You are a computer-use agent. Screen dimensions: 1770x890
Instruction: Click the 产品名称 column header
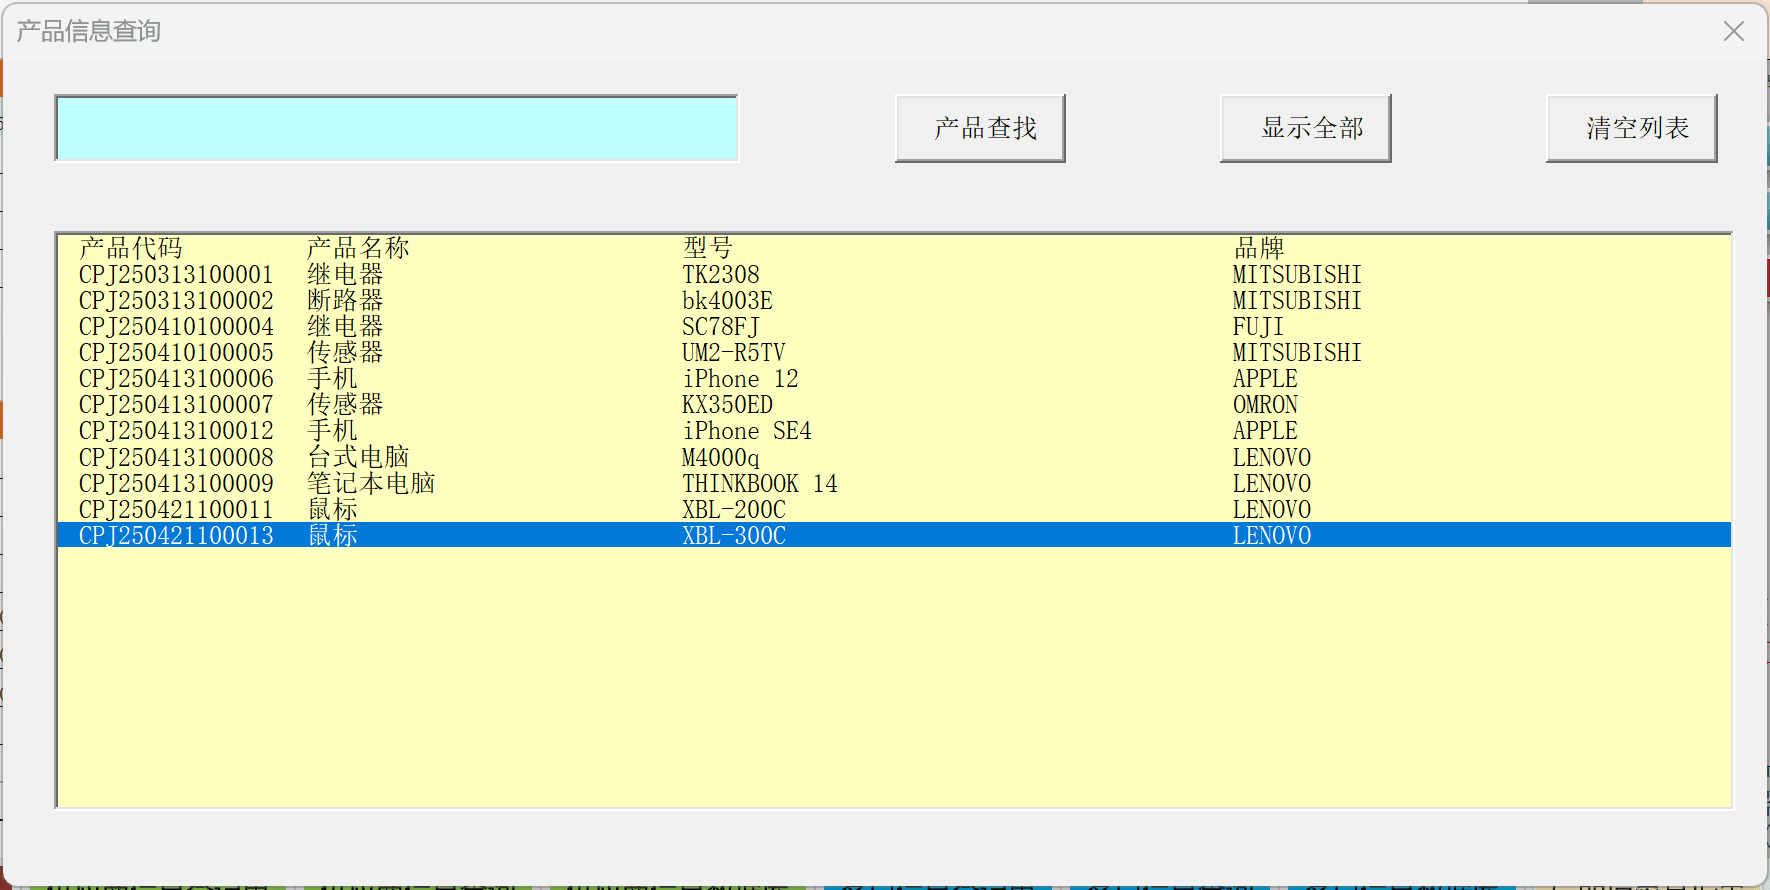(358, 248)
